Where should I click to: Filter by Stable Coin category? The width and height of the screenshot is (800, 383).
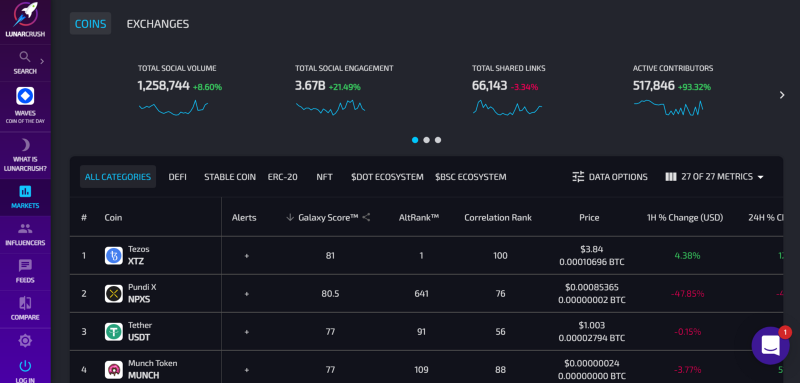[230, 177]
